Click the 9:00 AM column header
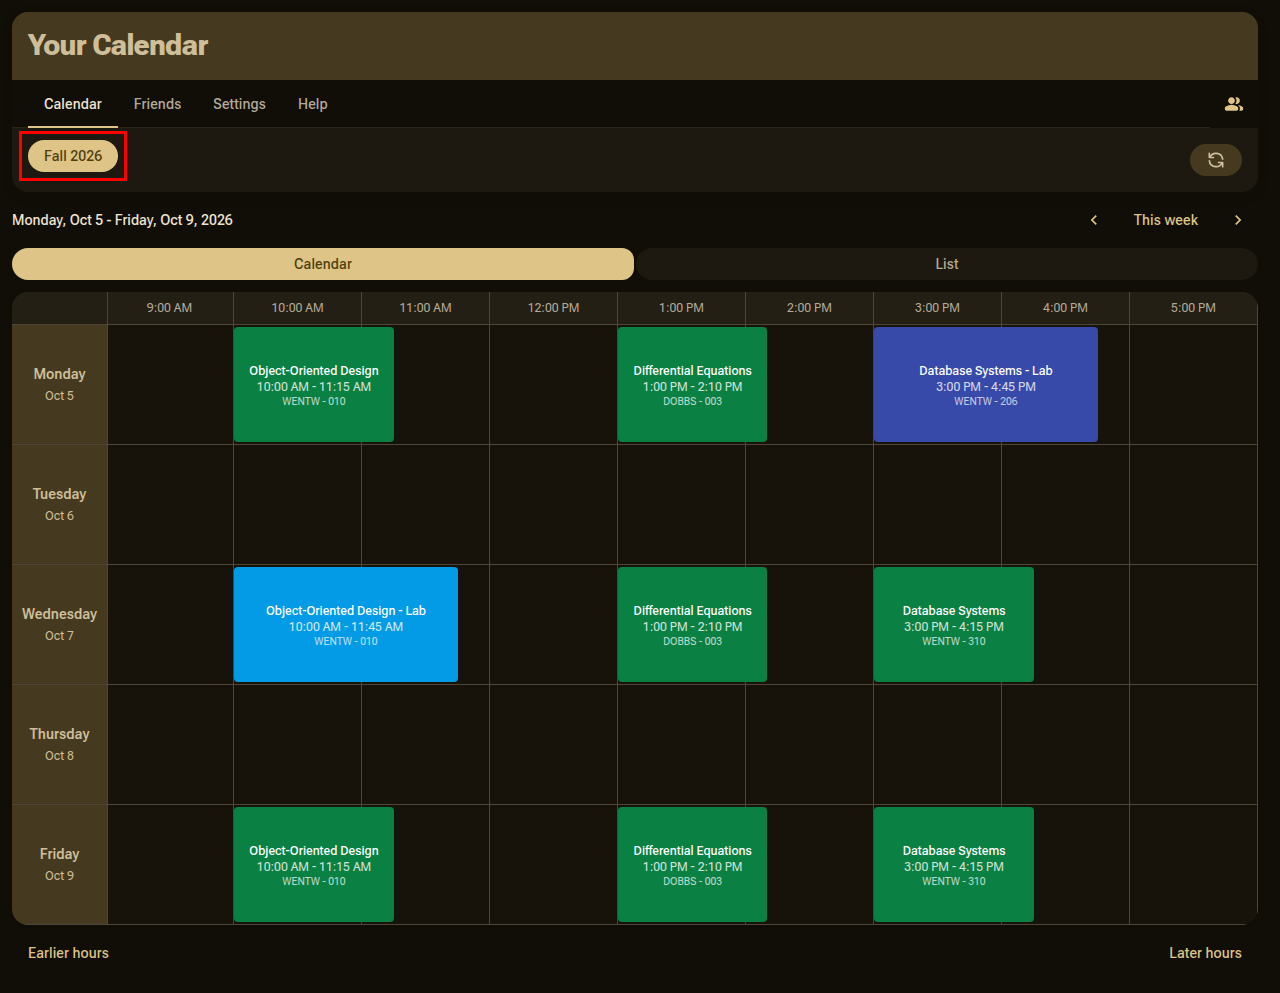This screenshot has height=993, width=1280. tap(170, 308)
